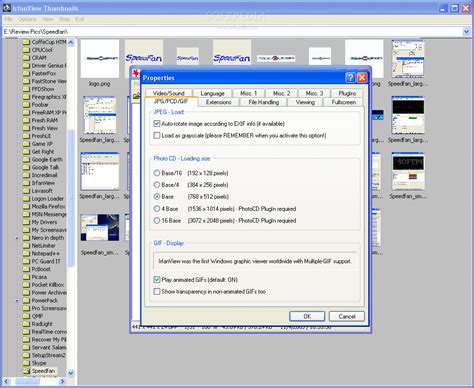474x388 pixels.
Task: Select the CPUCool folder icon
Action: [26, 50]
